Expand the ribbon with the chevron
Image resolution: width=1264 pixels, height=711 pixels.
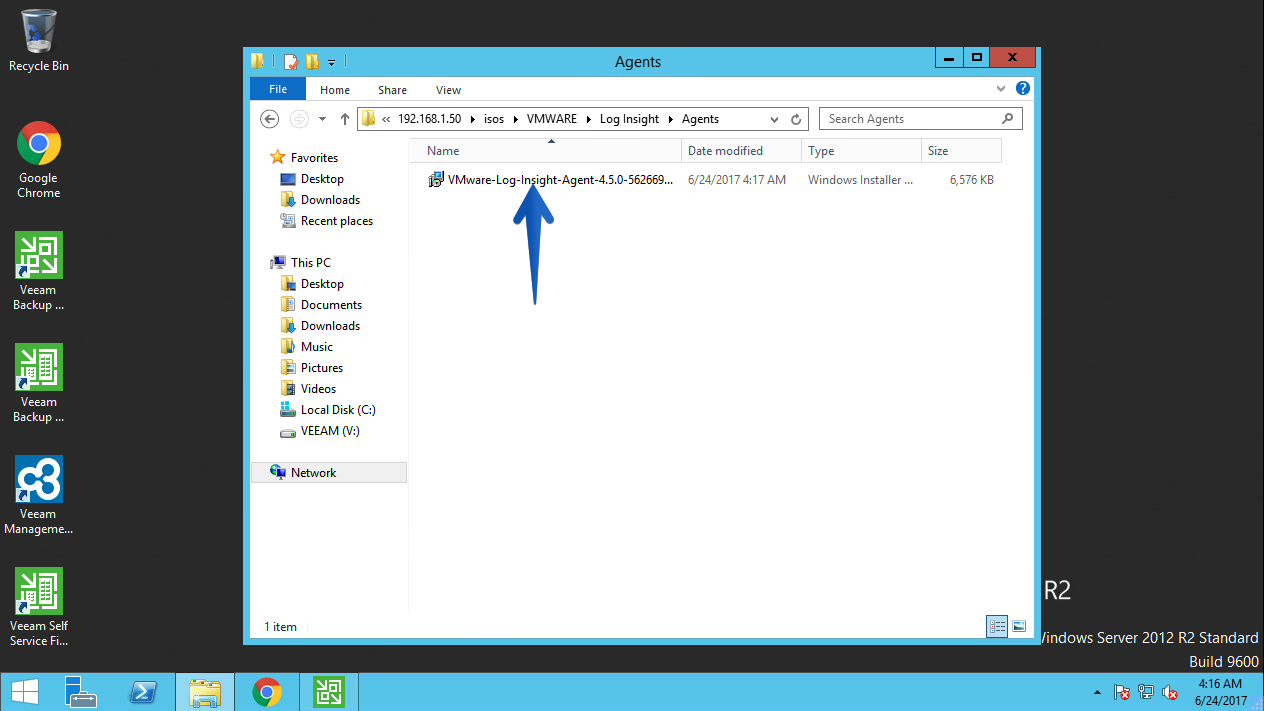click(x=1002, y=88)
